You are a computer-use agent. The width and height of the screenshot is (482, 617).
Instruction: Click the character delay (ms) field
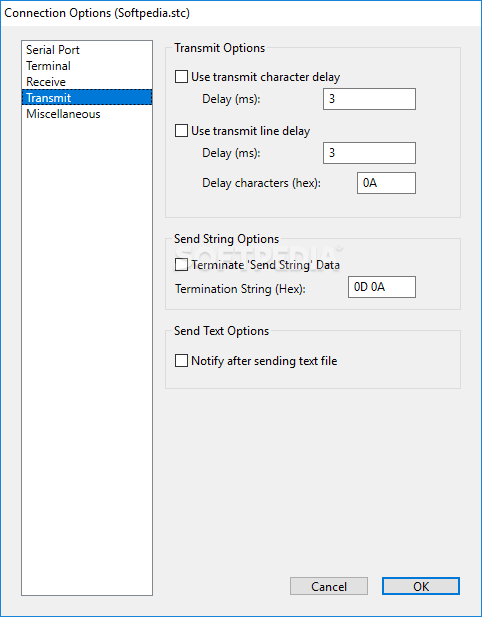(369, 99)
